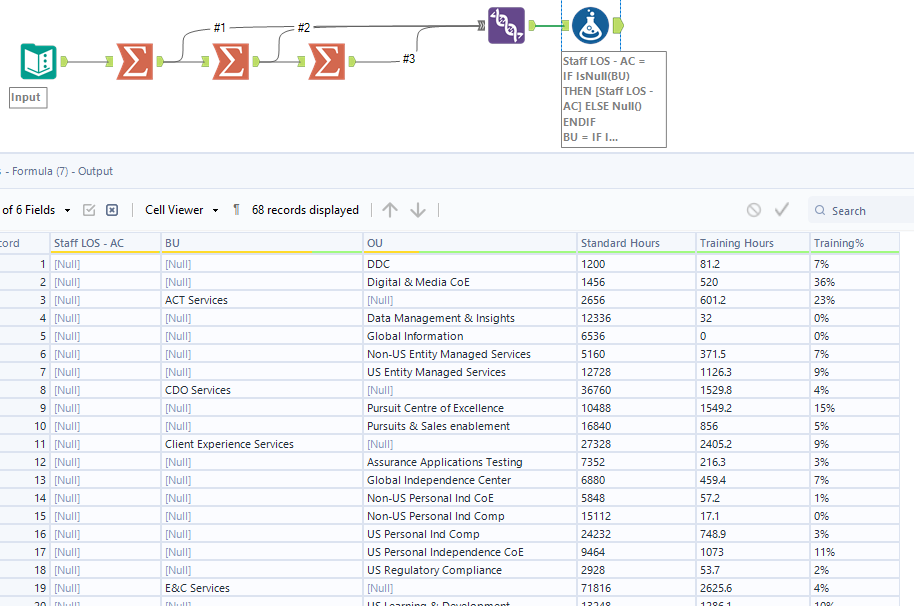Click the blue flask tool after the Formula tool
The width and height of the screenshot is (914, 606).
589,25
